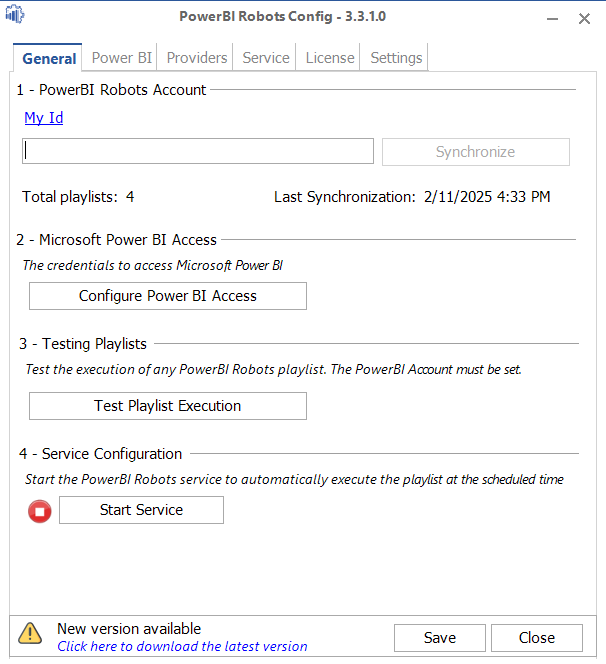Close the window using the title bar X
Viewport: 606px width, 664px height.
coord(585,18)
